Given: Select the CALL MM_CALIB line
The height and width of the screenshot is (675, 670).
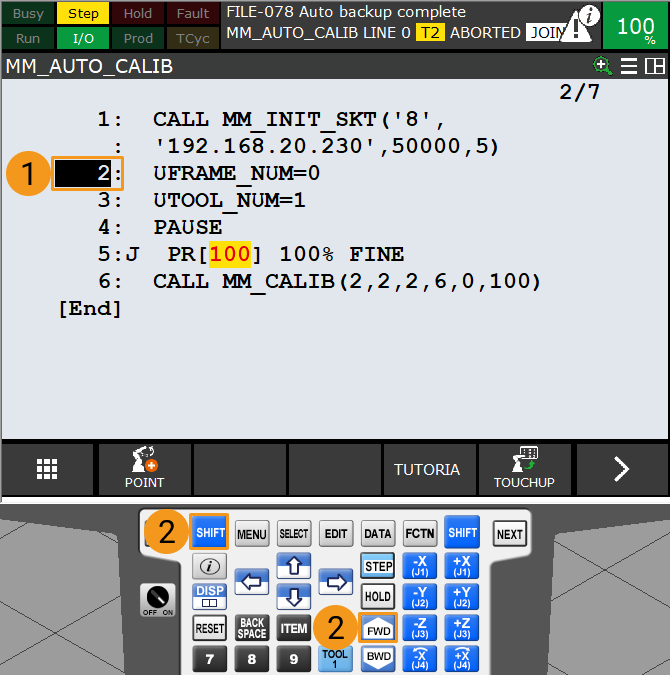Looking at the screenshot, I should point(347,282).
